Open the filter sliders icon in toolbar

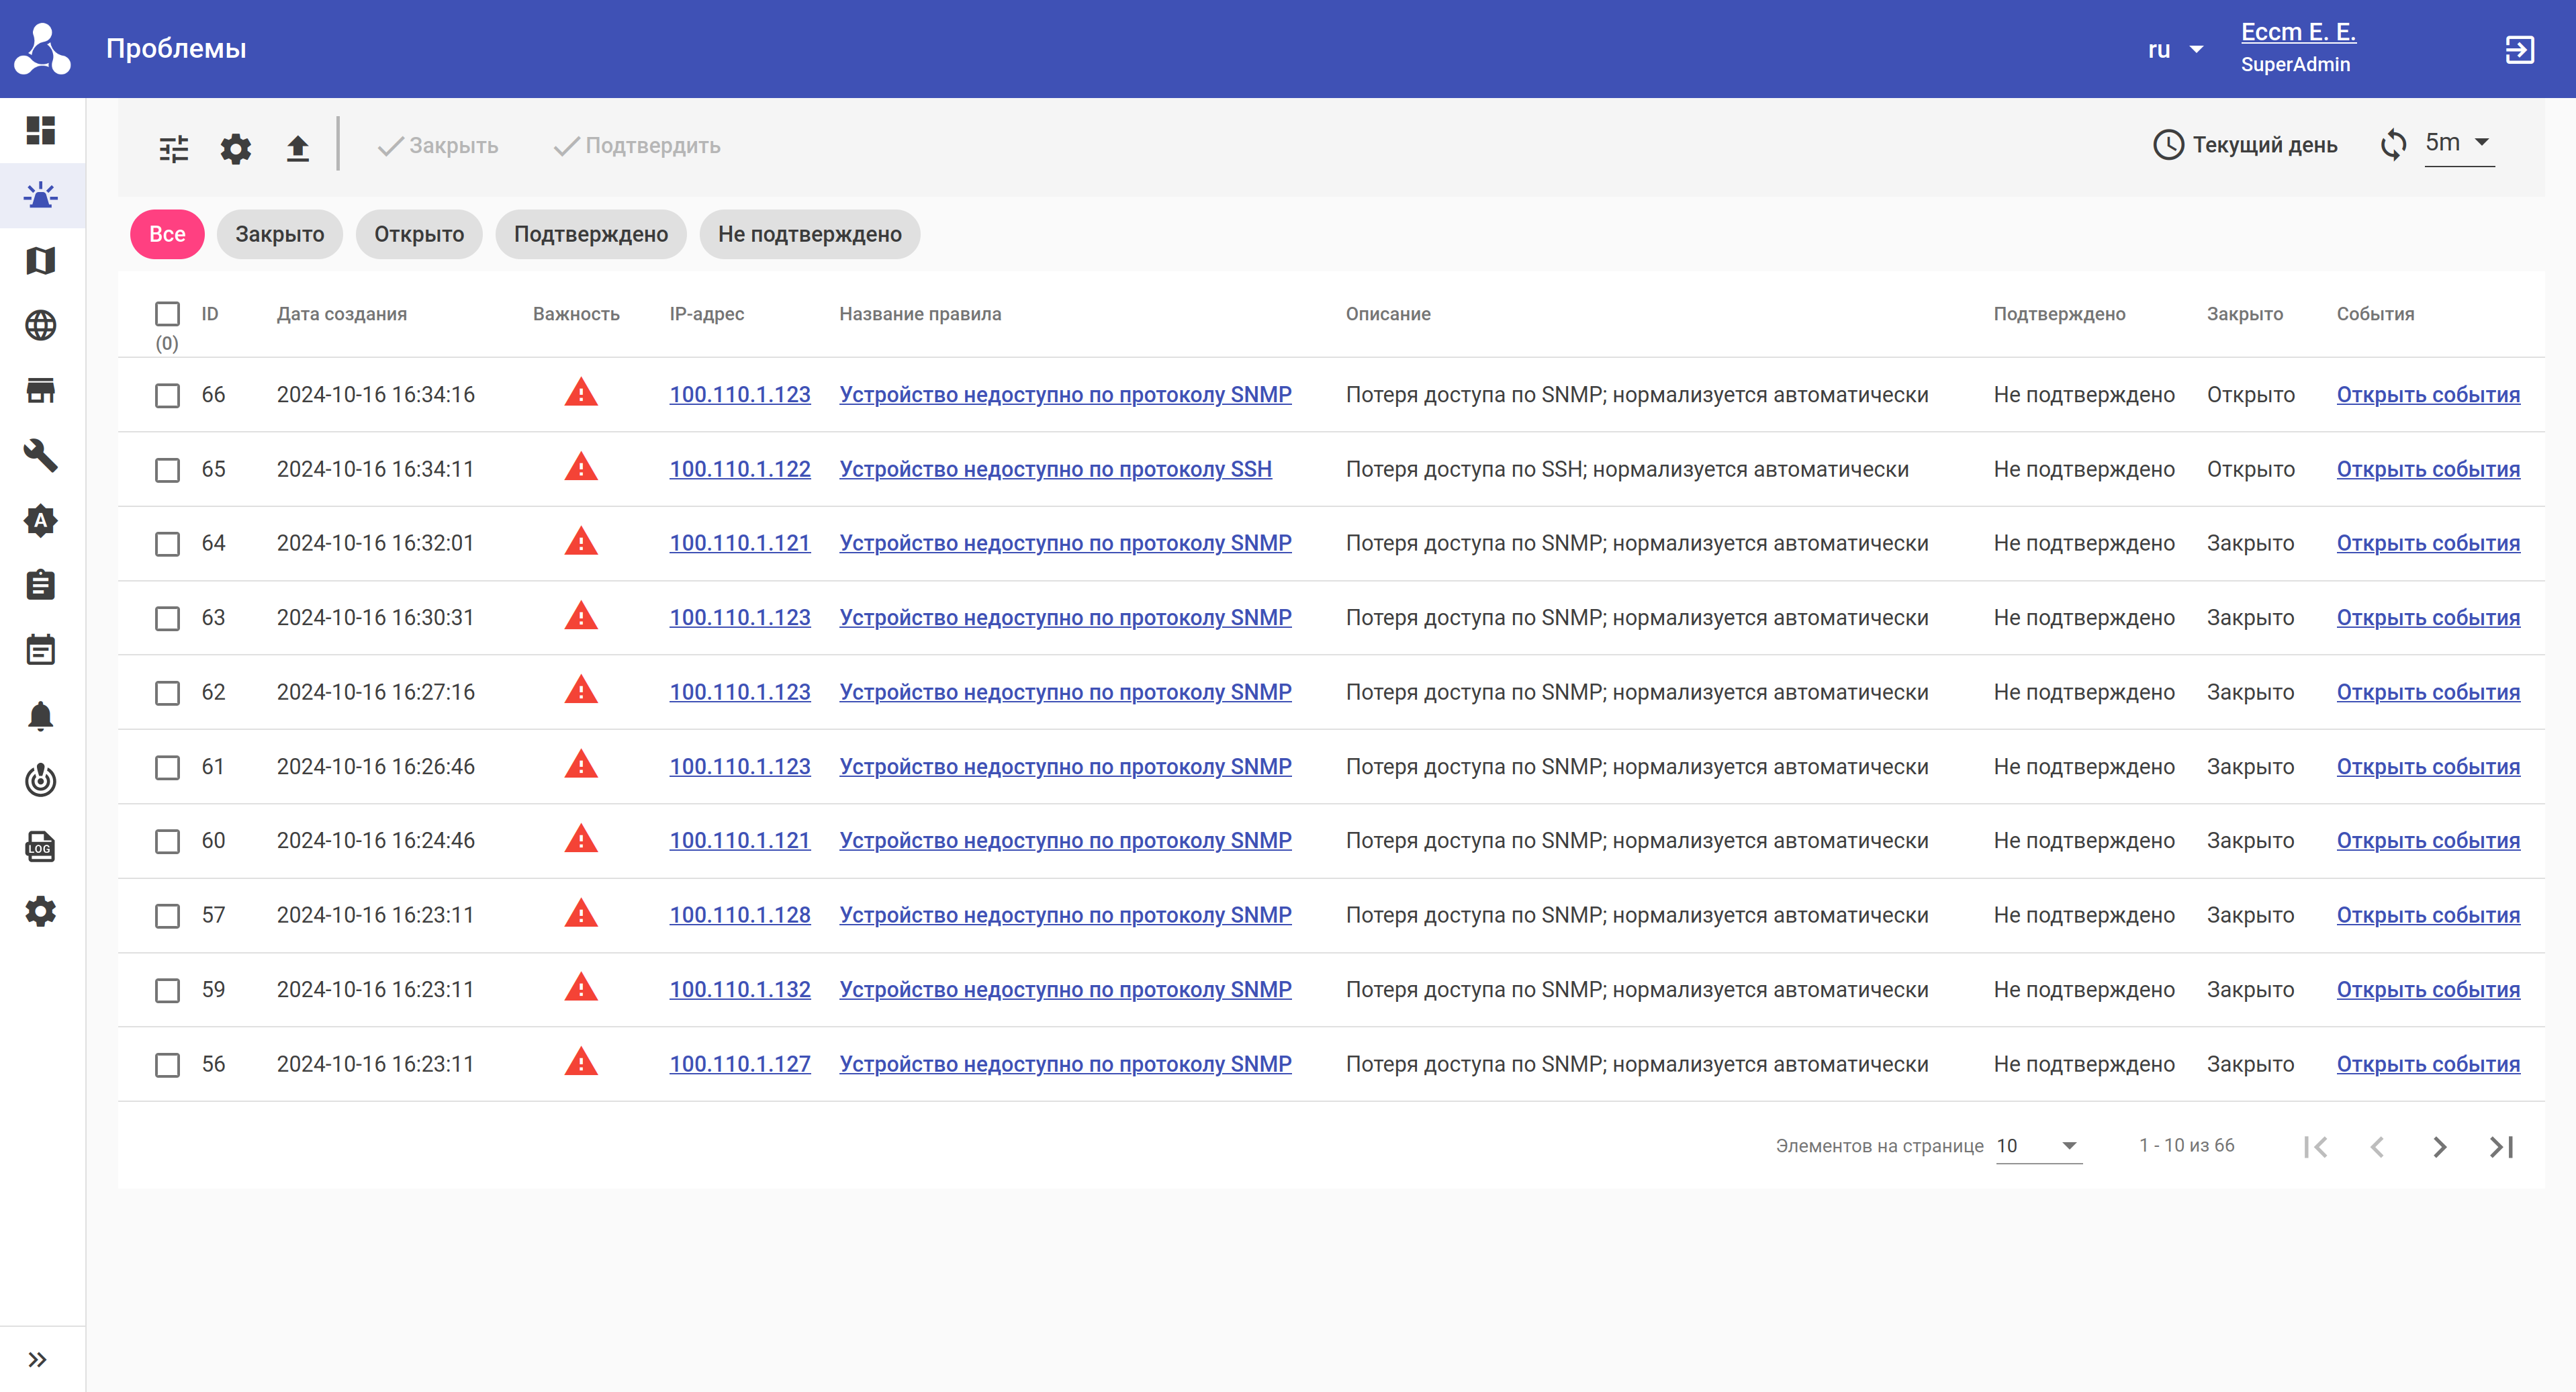pos(173,149)
